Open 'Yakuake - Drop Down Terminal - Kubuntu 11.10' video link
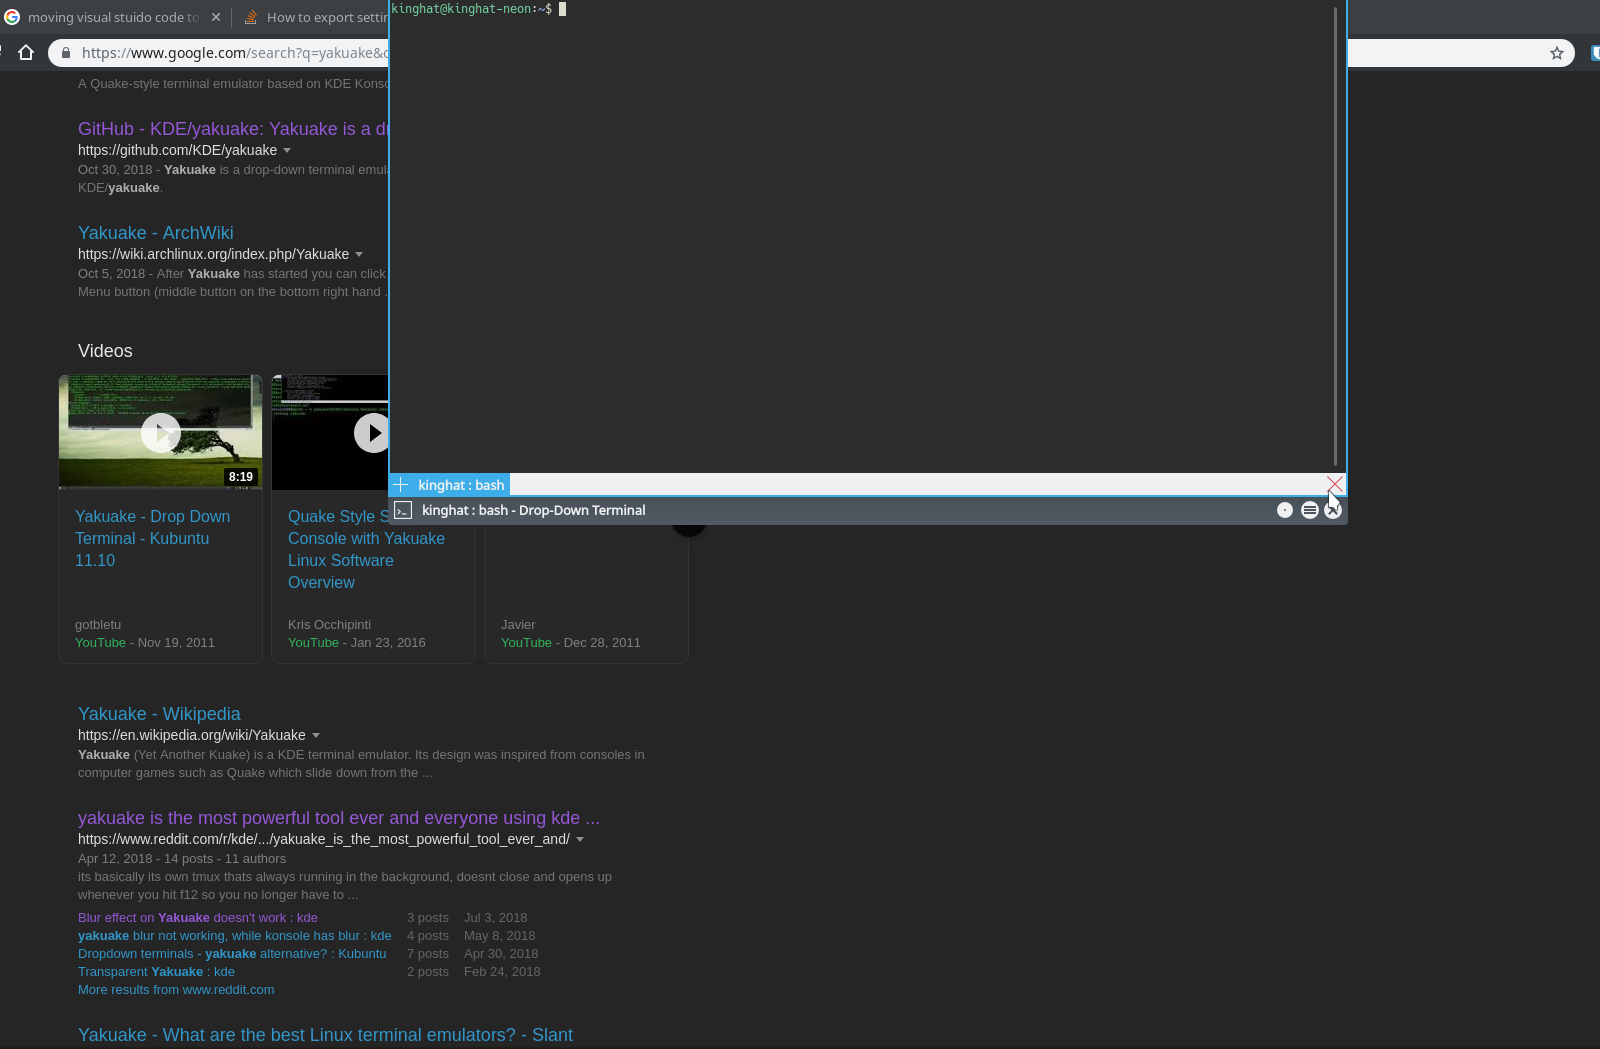This screenshot has height=1049, width=1600. (x=152, y=538)
